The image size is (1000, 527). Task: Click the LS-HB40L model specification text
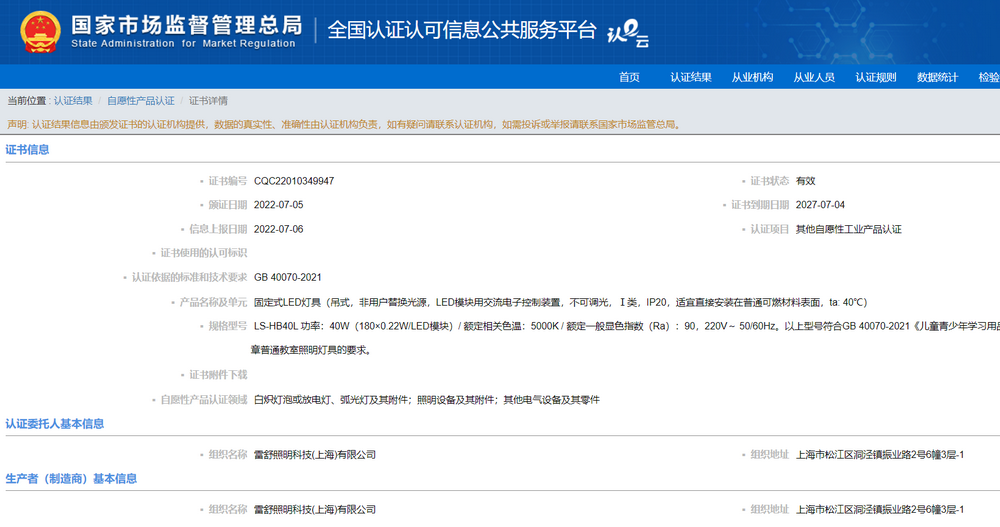pyautogui.click(x=627, y=326)
